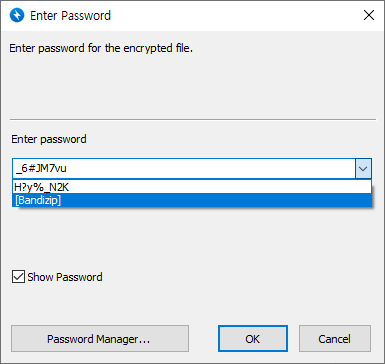The image size is (385, 364).
Task: Uncheck the Show Password checkbox
Action: 18,277
